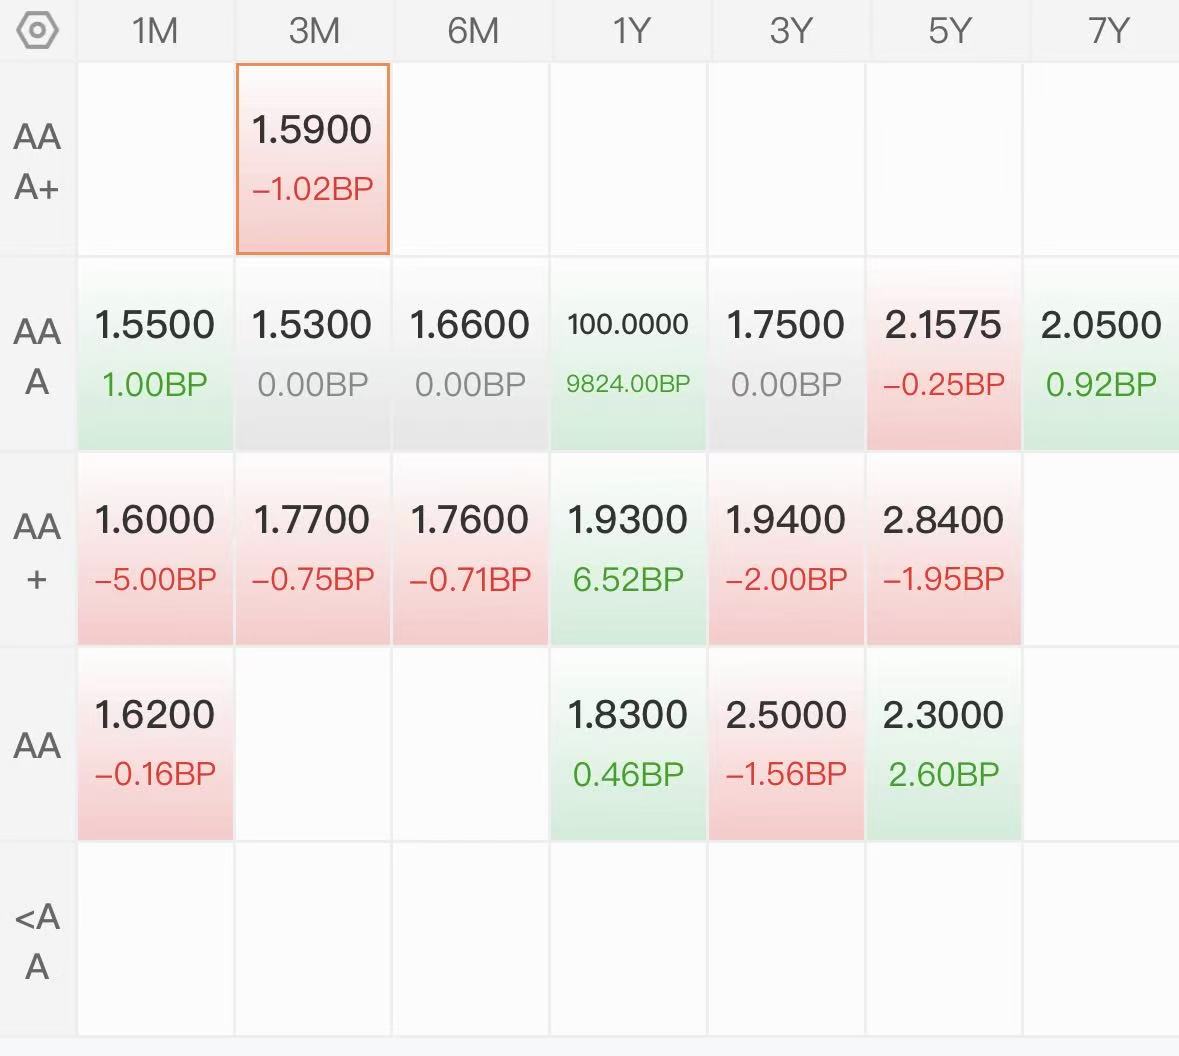Open AA 3Y cell showing 2.5000
The image size is (1179, 1056).
tap(786, 743)
